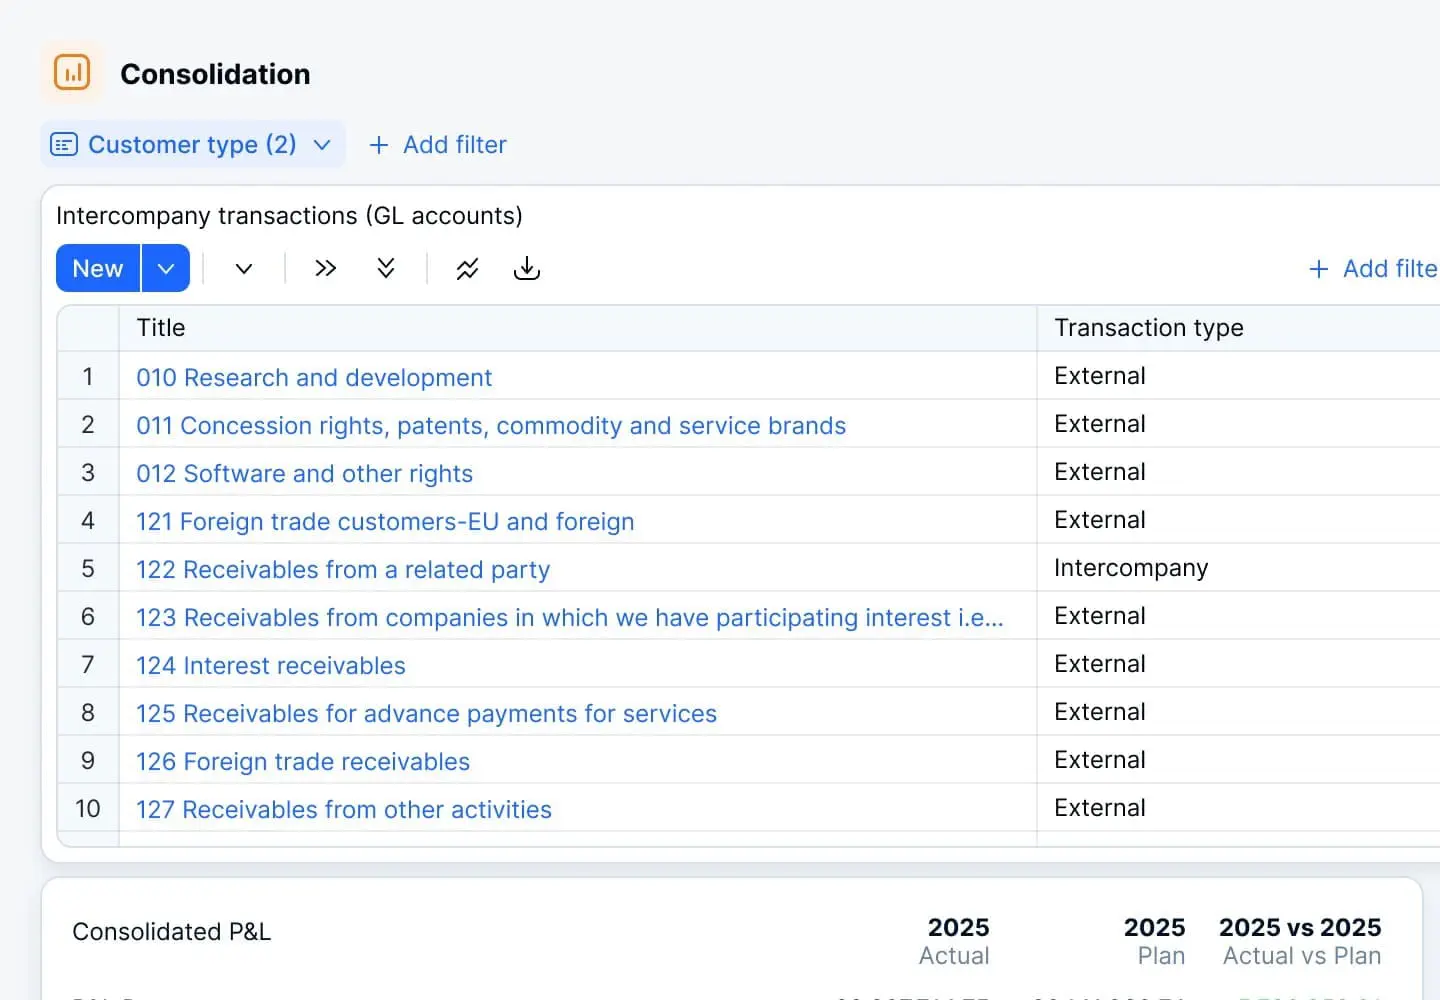
Task: Click the download export icon
Action: coord(526,268)
